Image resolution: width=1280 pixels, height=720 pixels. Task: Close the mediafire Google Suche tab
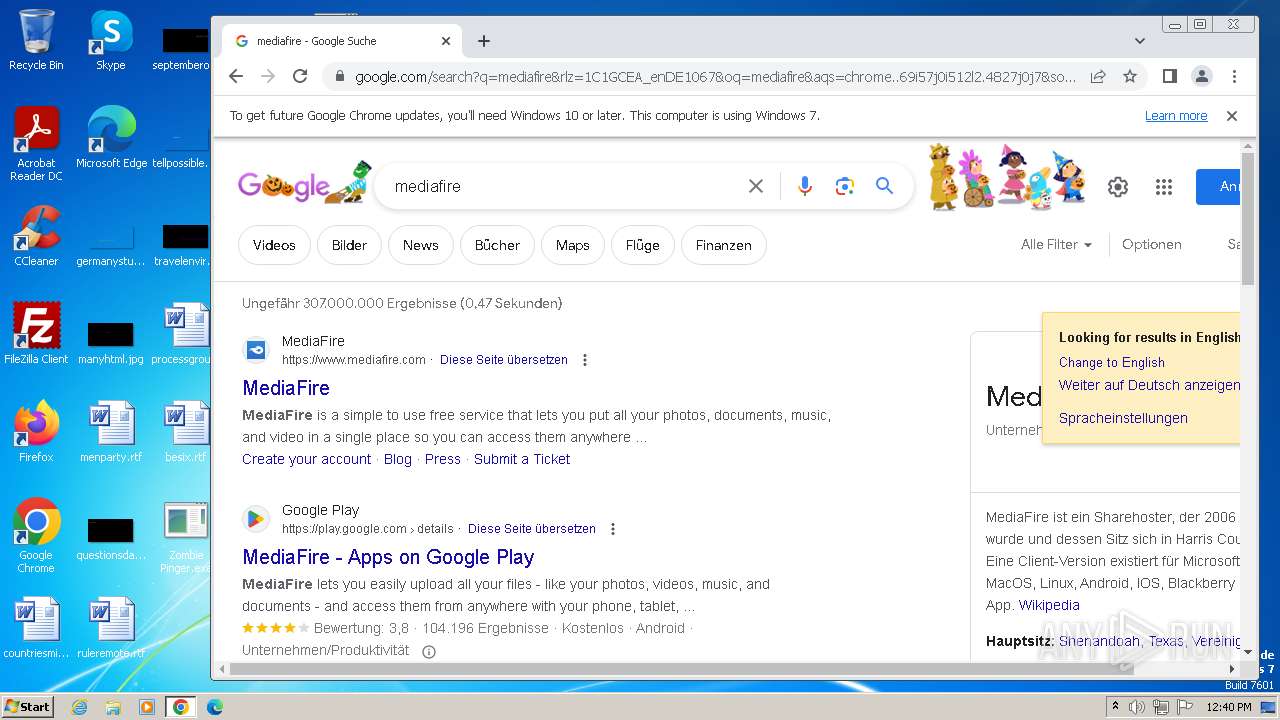[x=446, y=41]
